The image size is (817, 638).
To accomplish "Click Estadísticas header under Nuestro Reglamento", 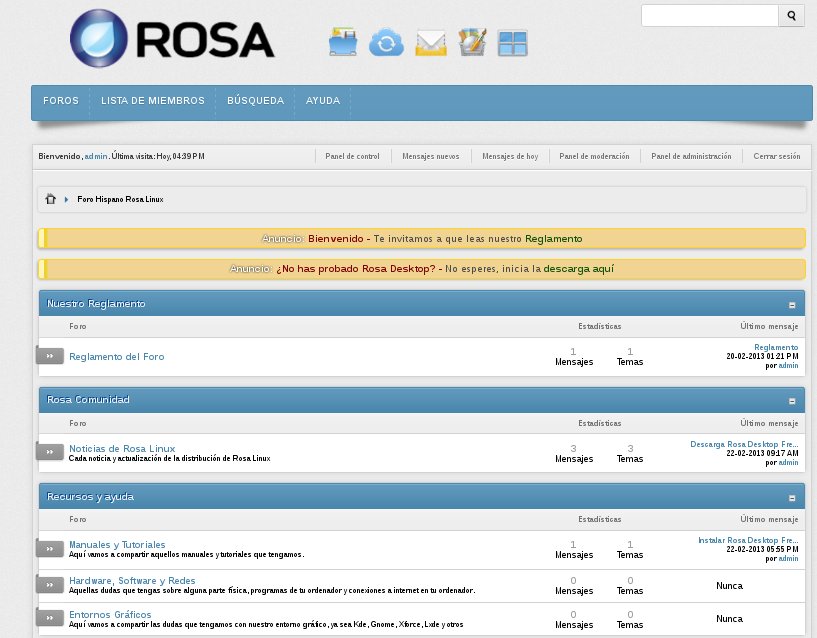I will (x=600, y=326).
